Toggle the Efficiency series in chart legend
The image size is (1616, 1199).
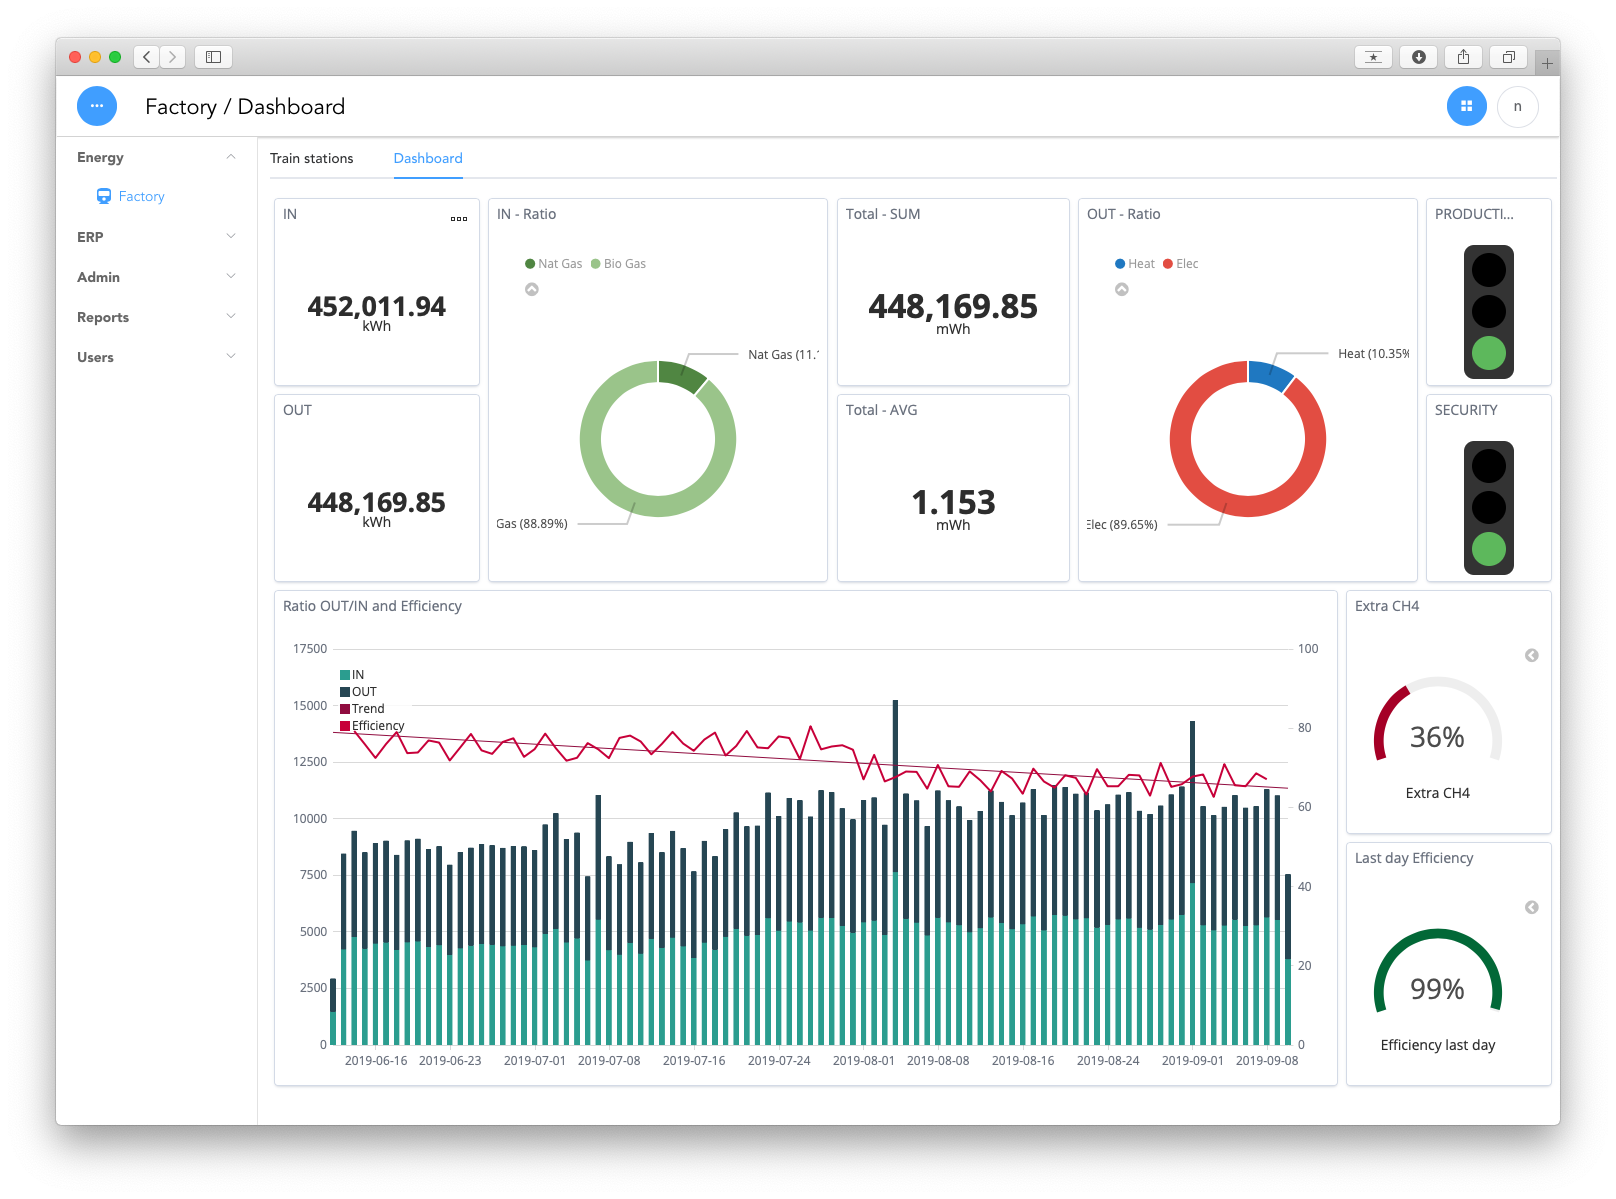[372, 726]
